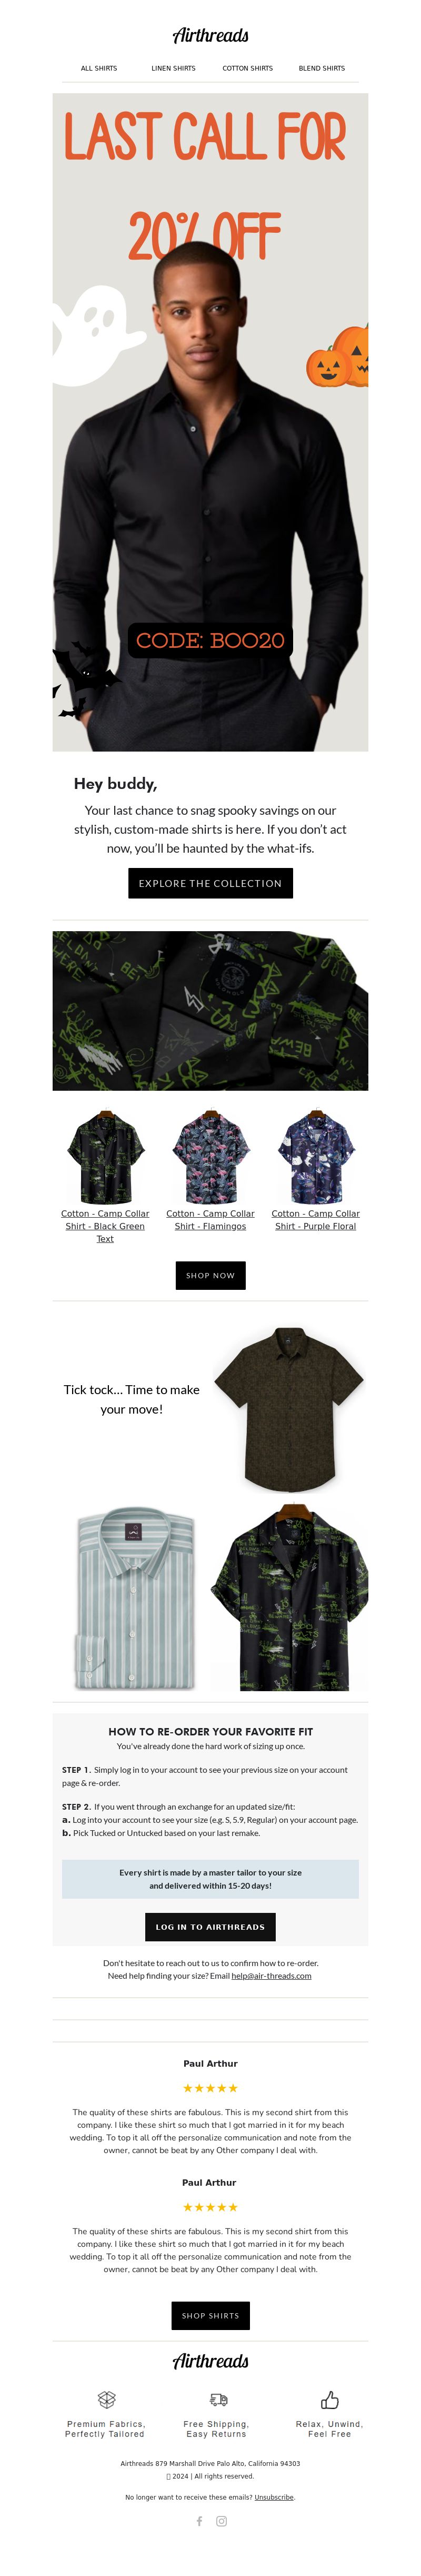This screenshot has height=2576, width=421.
Task: Go to the BLEND SHIRTS category
Action: tap(322, 68)
